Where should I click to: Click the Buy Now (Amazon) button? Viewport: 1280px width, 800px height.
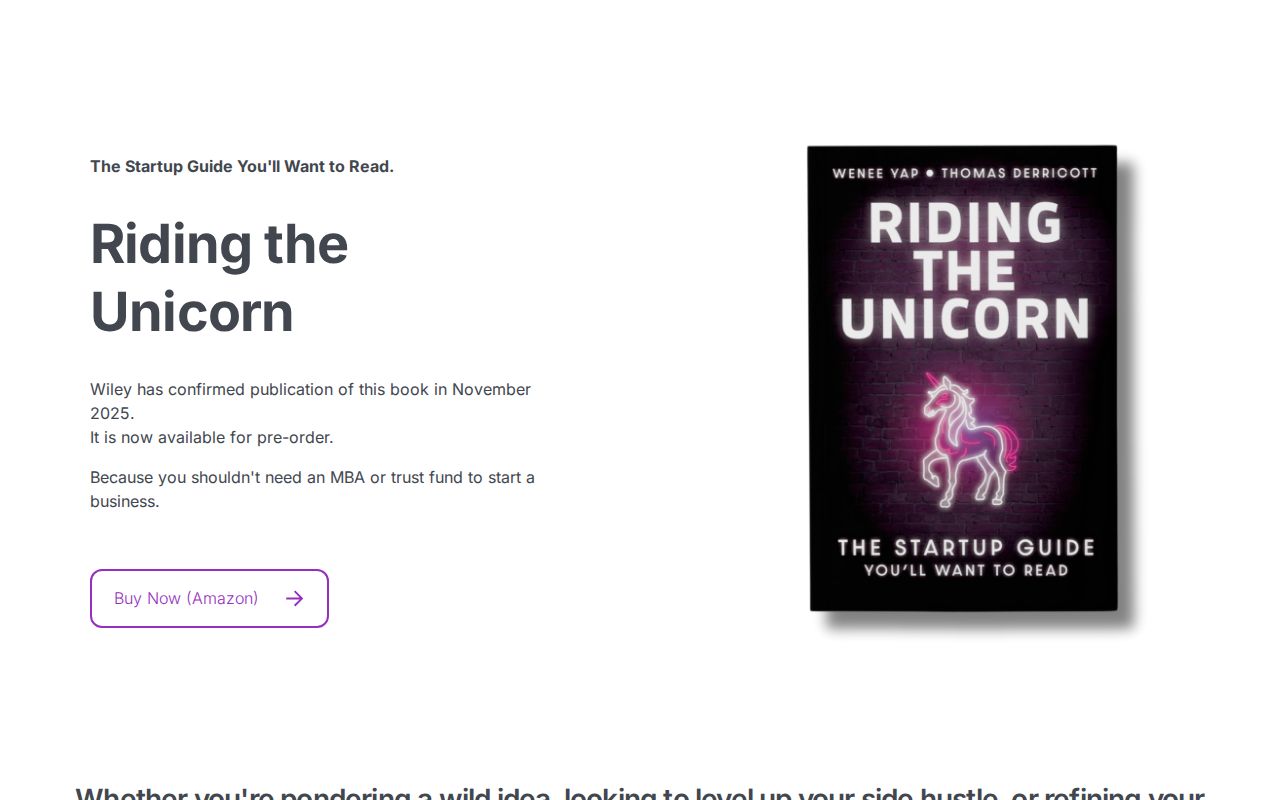(209, 598)
